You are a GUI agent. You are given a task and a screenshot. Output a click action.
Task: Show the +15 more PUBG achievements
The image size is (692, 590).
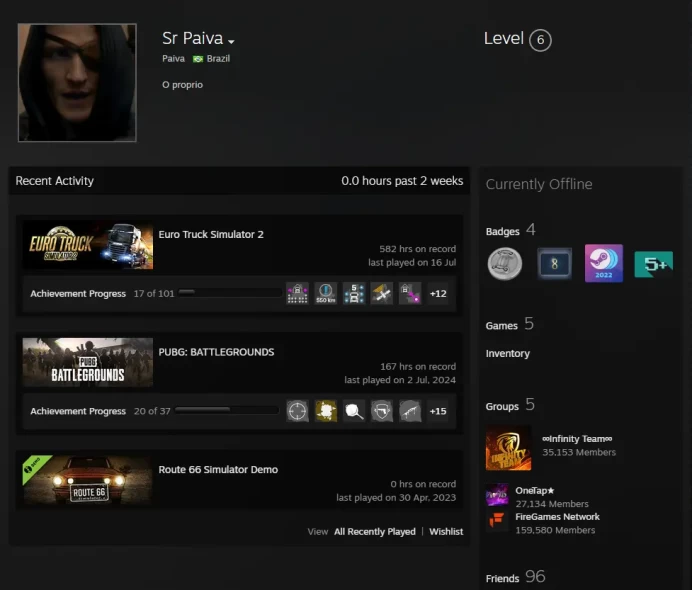click(x=438, y=411)
